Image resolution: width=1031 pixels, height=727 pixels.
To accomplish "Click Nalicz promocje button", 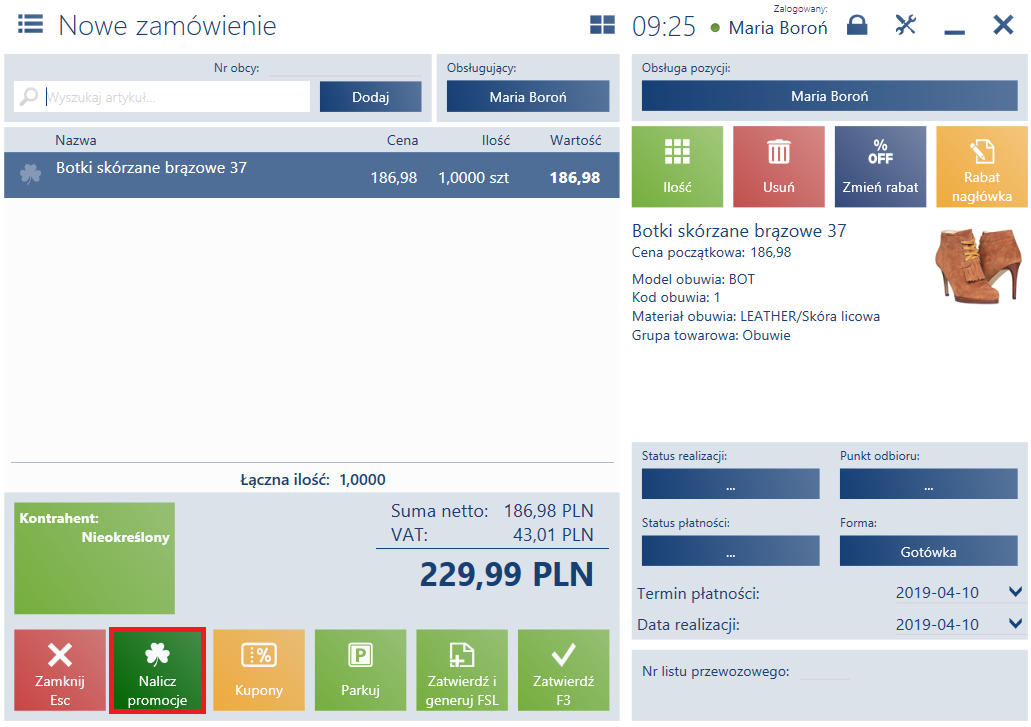I will (x=157, y=670).
